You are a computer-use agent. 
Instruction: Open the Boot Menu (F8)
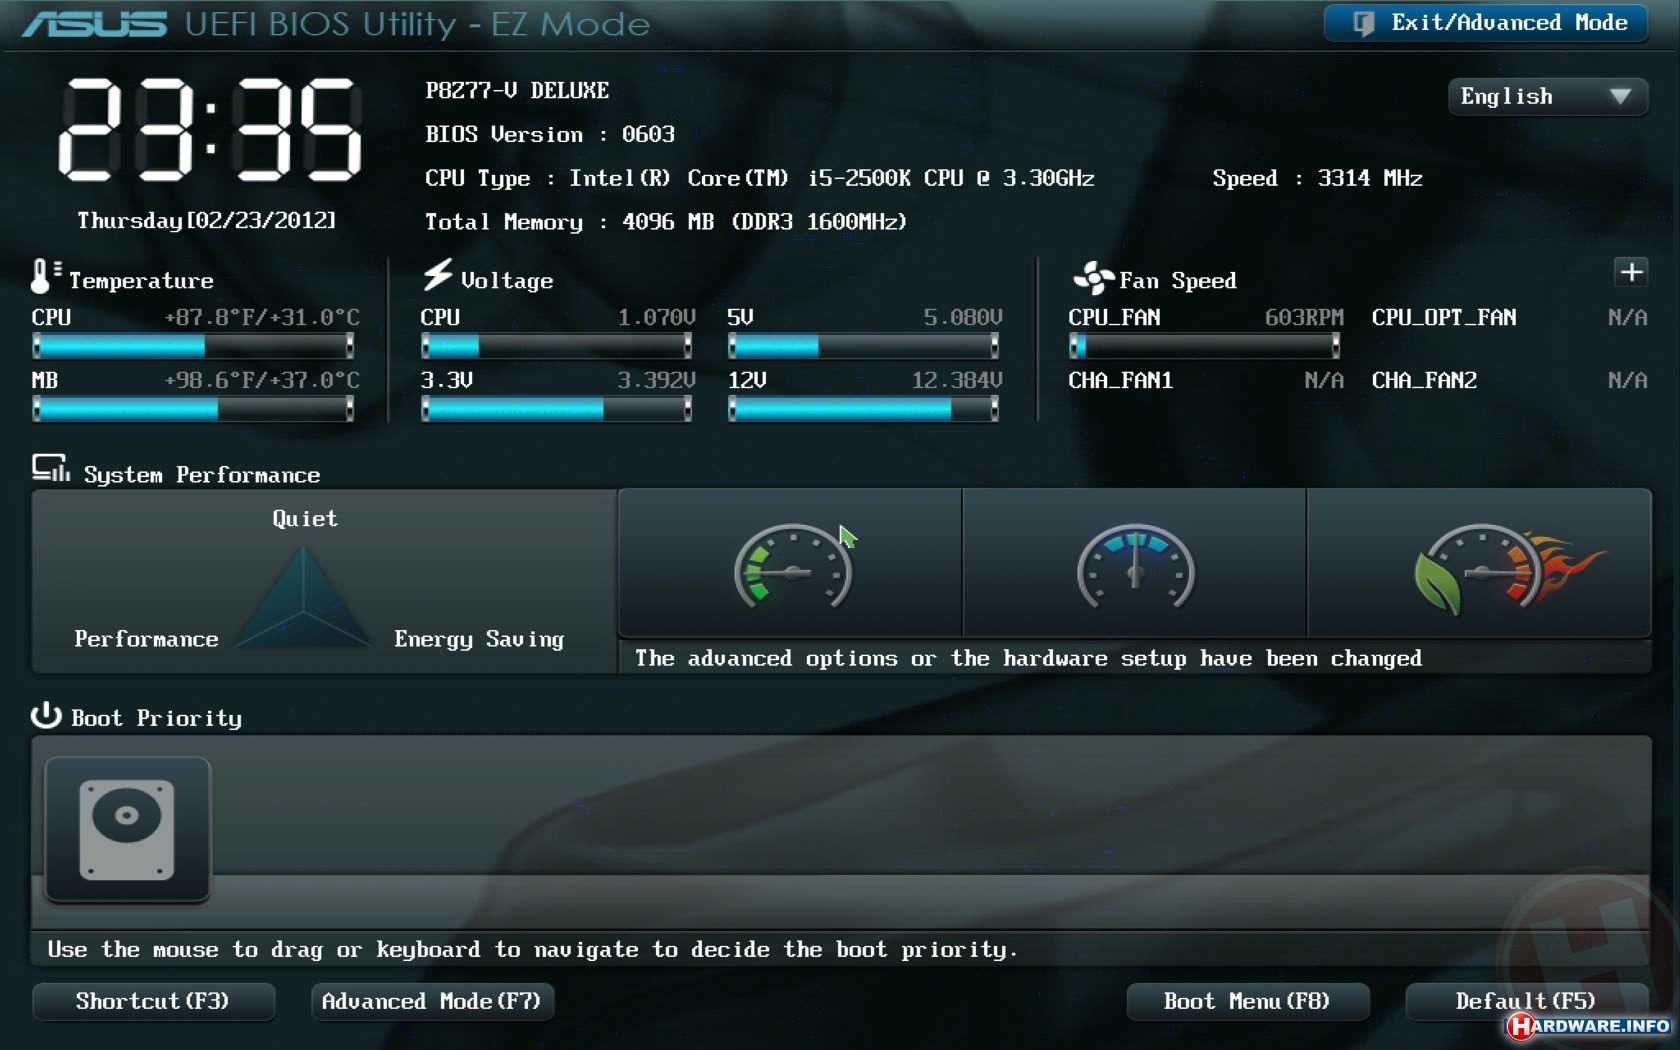(x=1247, y=1001)
